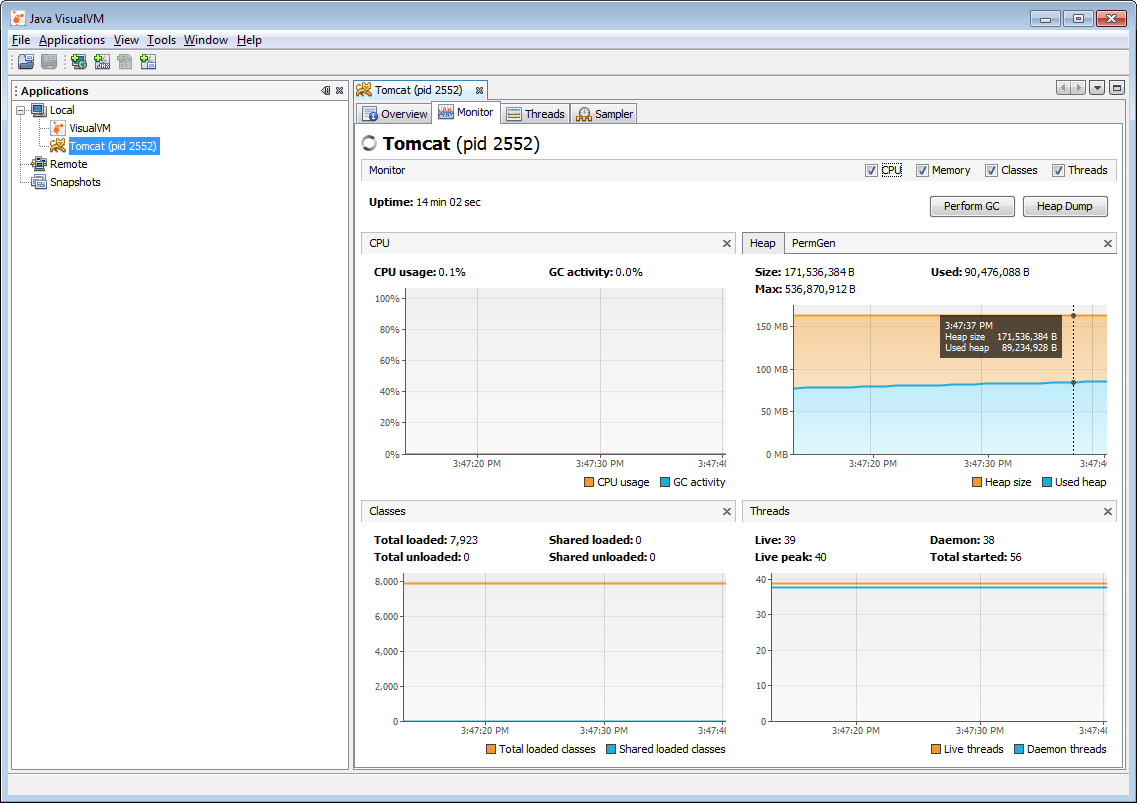Click the Heap Dump button
Screen dimensions: 1137x803
[x=1065, y=206]
